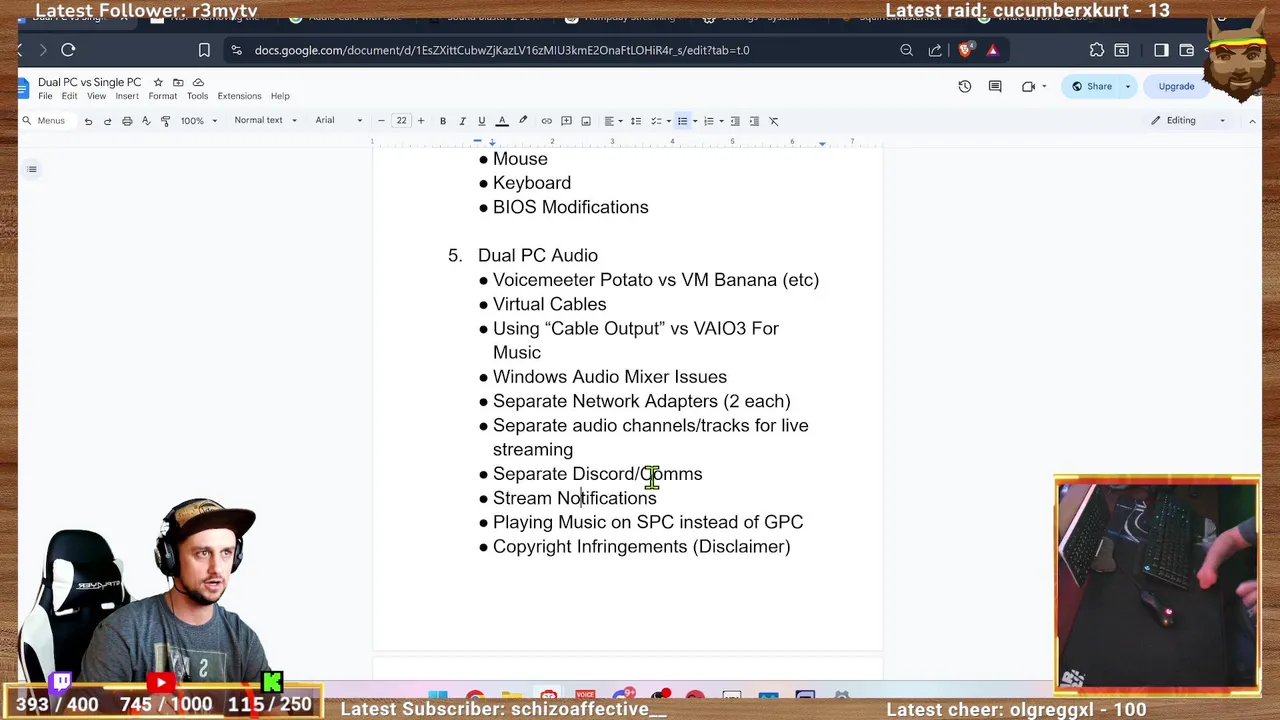Bookmark this page in the address bar

pos(204,50)
